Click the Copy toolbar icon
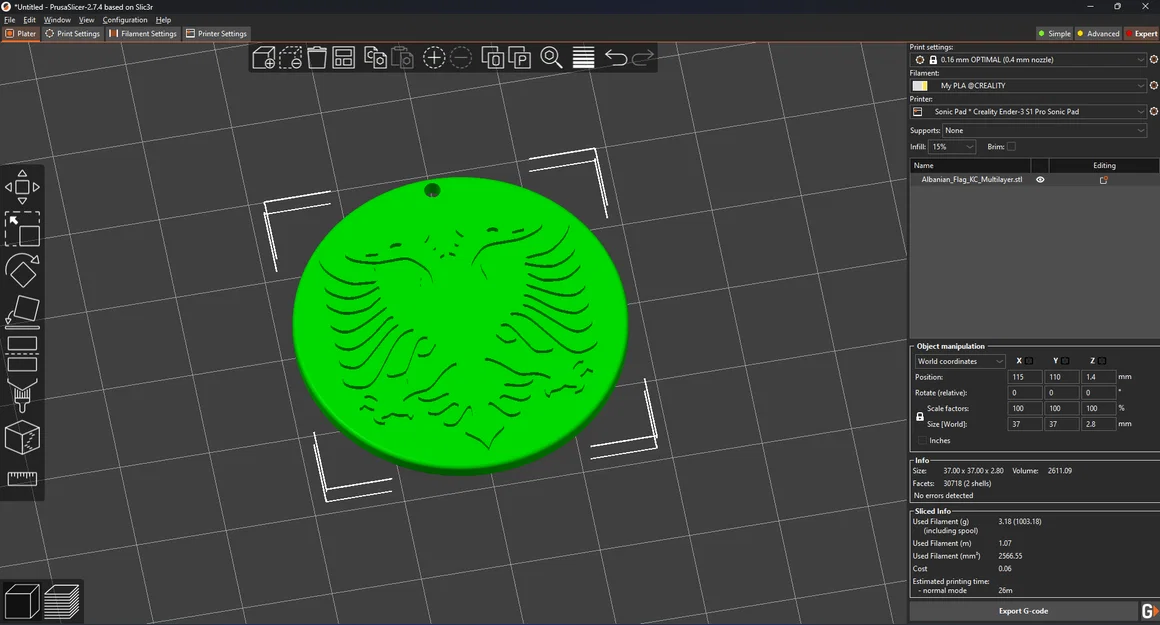Viewport: 1160px width, 625px height. coord(375,58)
